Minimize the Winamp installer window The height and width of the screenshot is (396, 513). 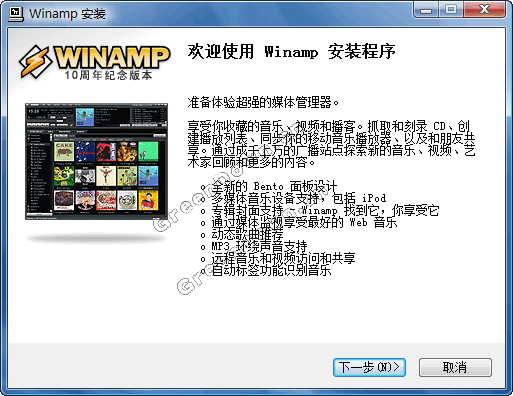(426, 9)
